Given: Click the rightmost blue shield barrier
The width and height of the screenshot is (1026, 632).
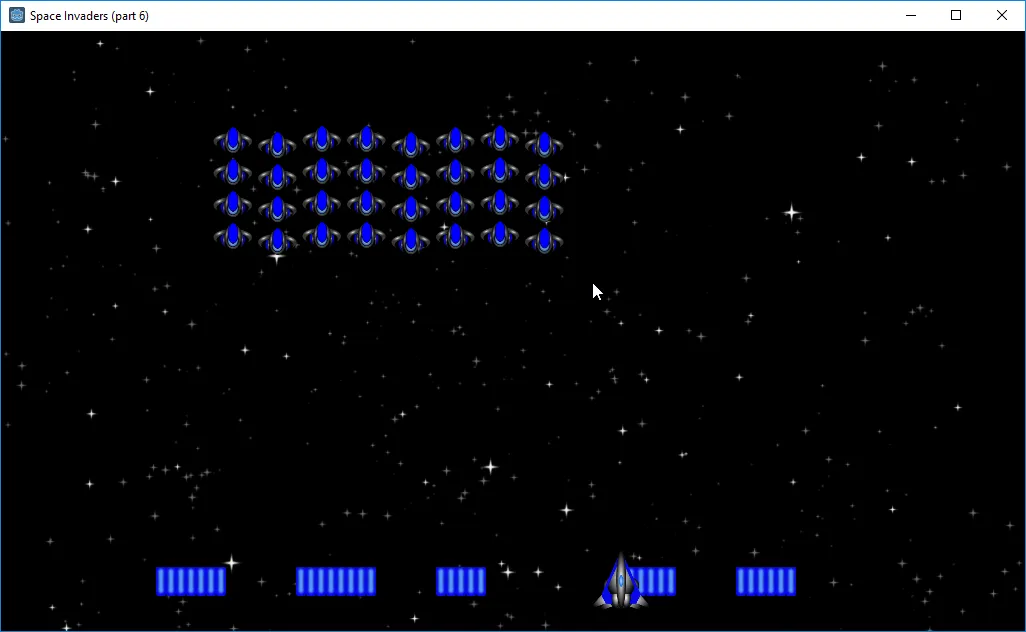Looking at the screenshot, I should [766, 581].
